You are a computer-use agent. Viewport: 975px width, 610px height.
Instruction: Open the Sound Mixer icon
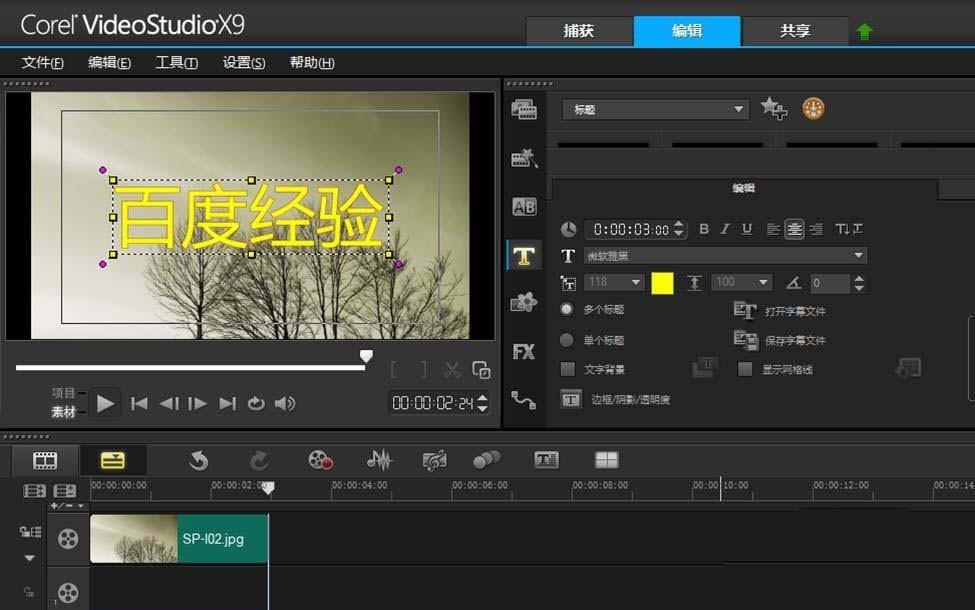[380, 460]
